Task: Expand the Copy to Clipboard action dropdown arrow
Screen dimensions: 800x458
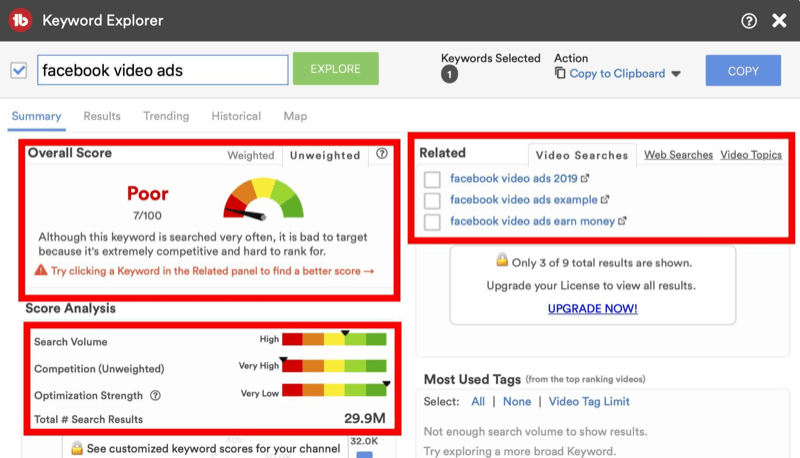Action: tap(676, 74)
